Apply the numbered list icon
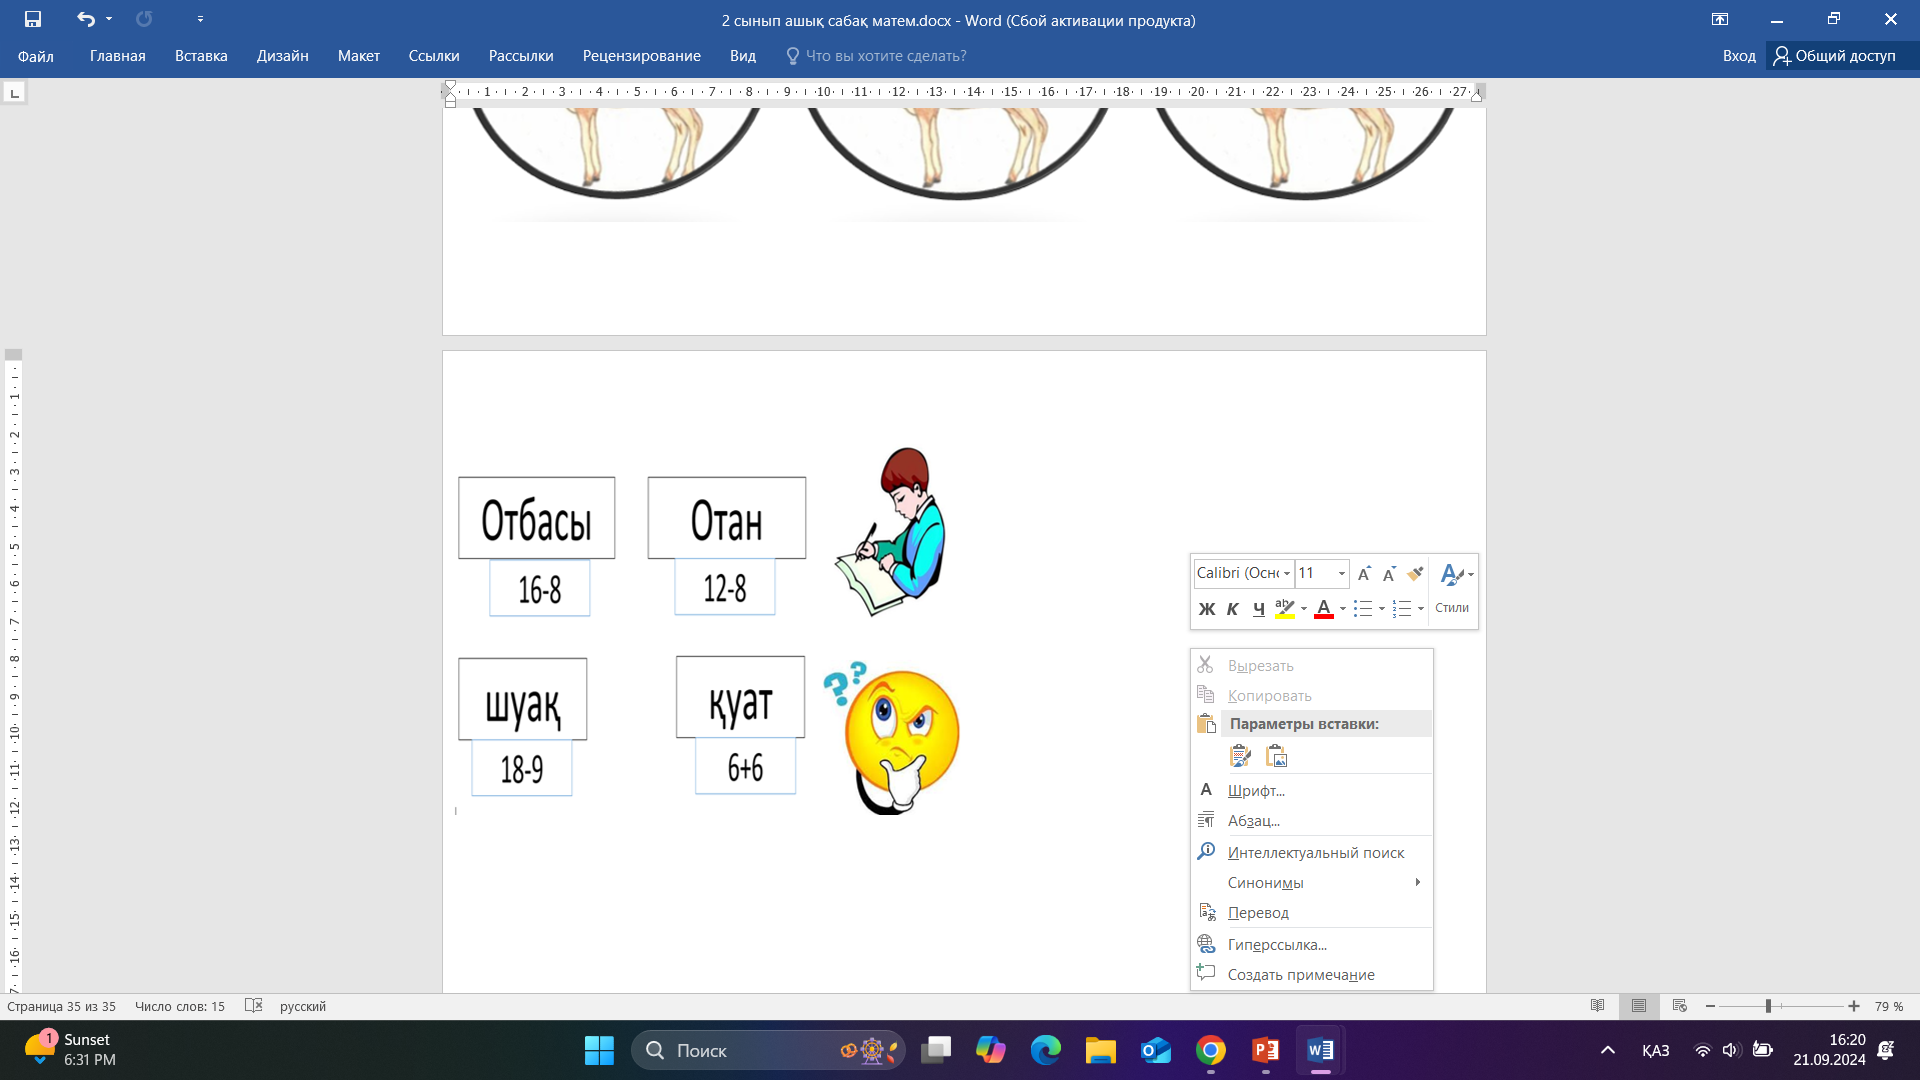This screenshot has width=1920, height=1080. 1402,609
